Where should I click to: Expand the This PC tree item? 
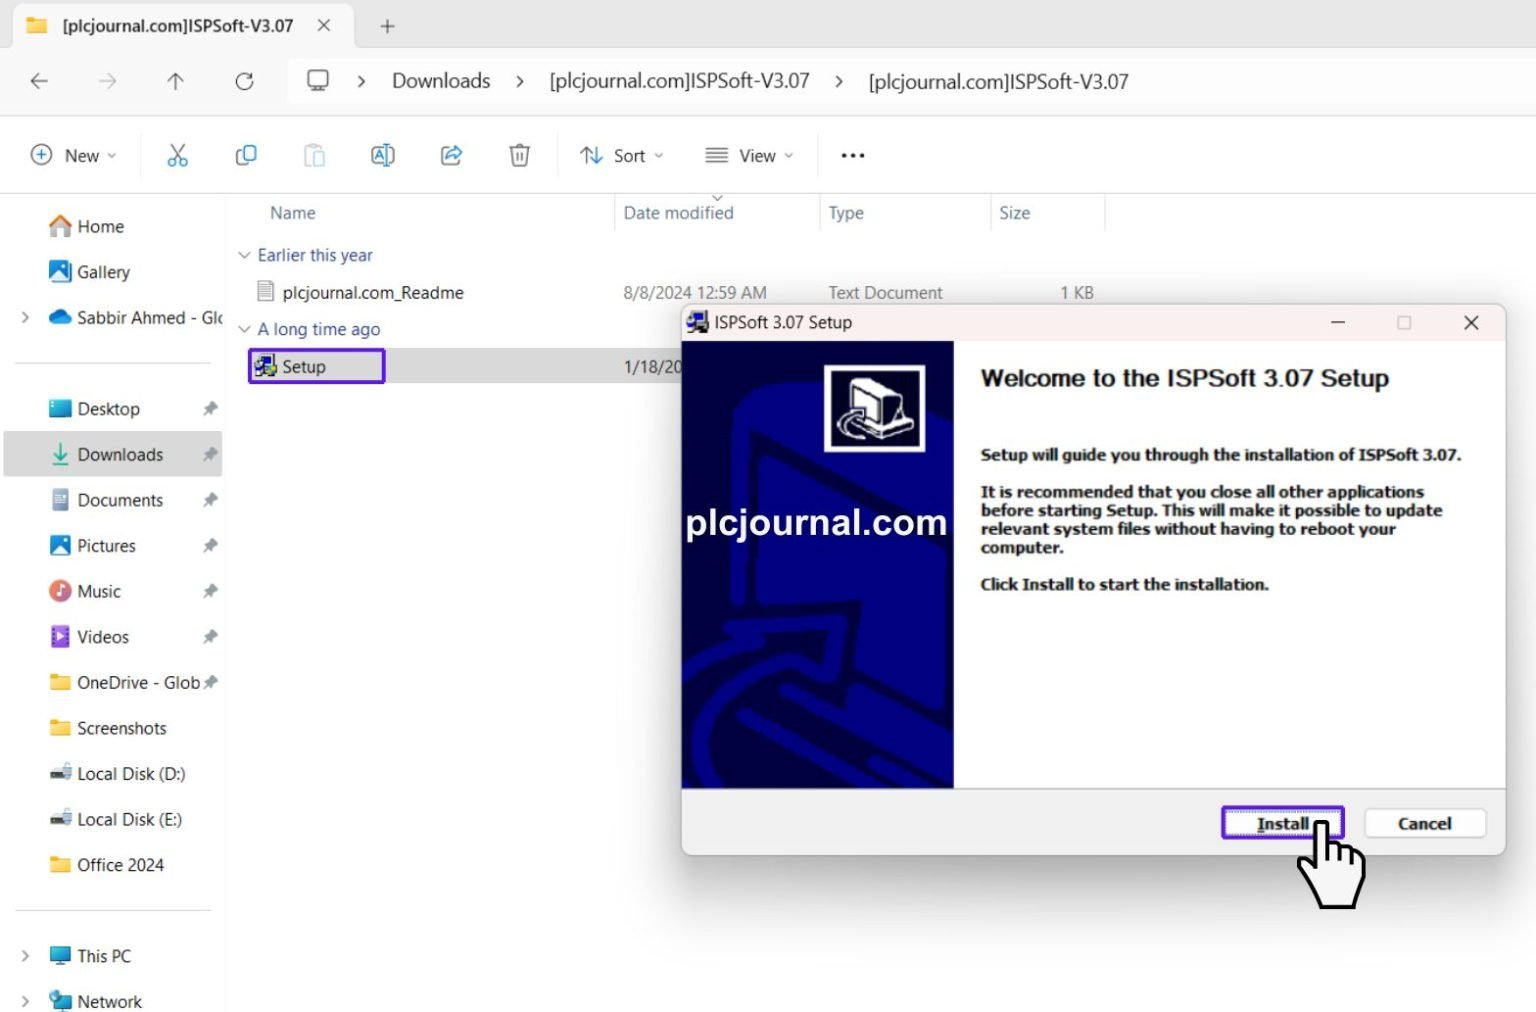25,955
